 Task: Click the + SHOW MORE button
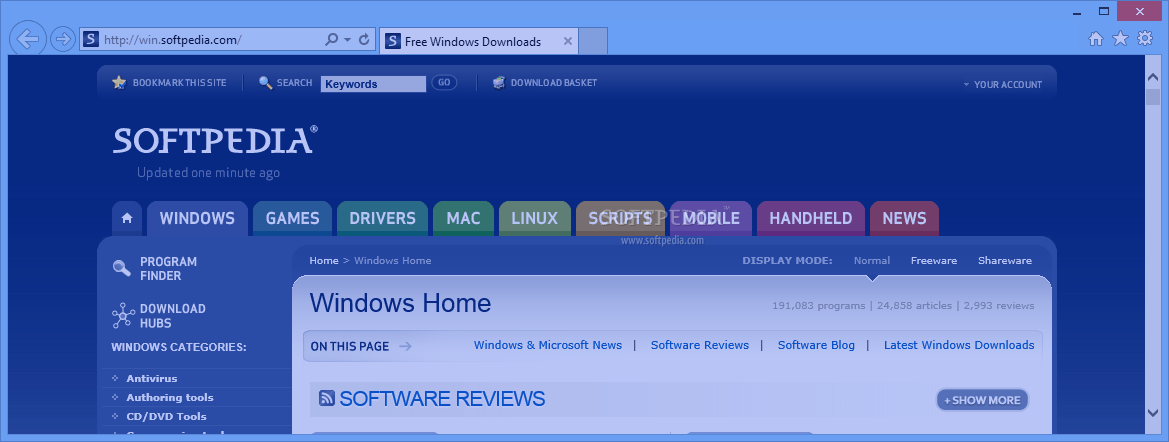[982, 400]
